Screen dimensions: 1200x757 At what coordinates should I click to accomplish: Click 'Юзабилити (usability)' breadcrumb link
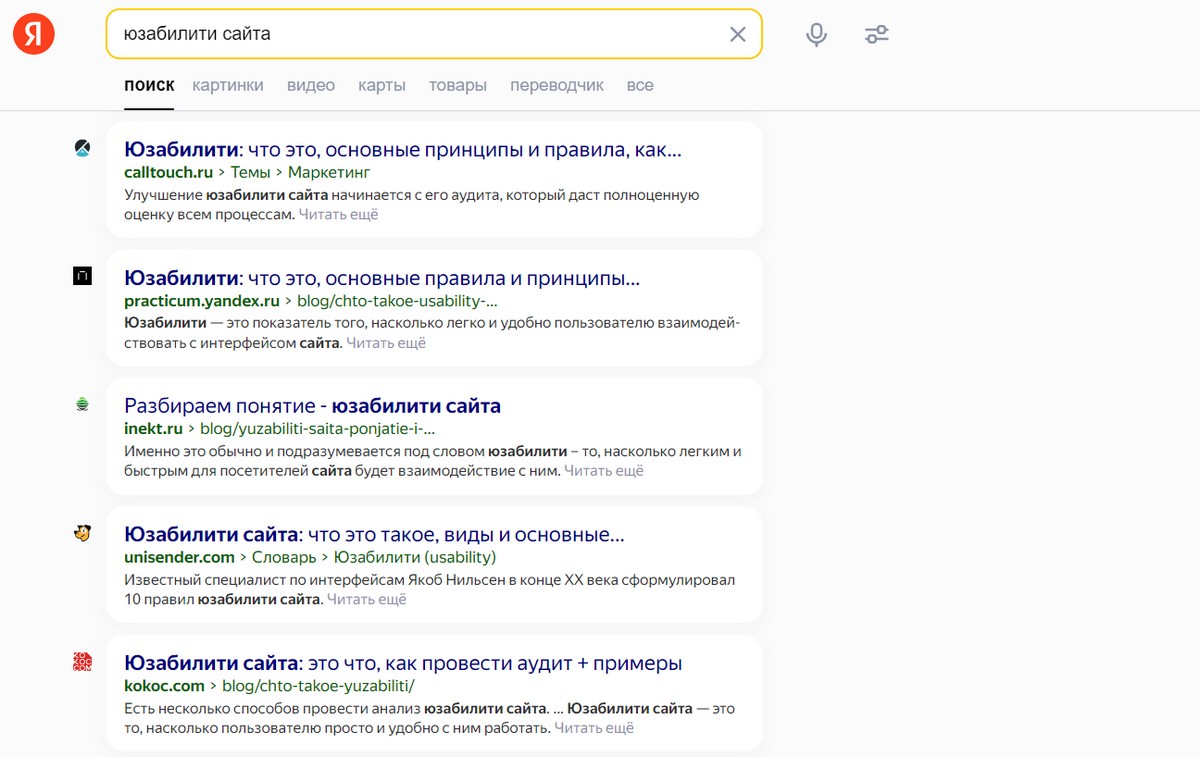[415, 557]
